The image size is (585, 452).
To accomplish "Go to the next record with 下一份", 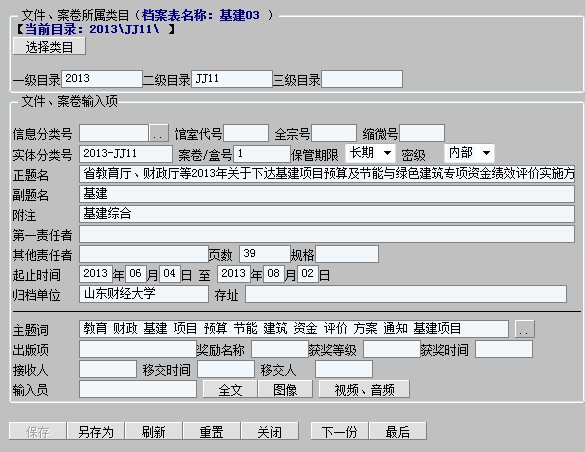I will coord(340,431).
